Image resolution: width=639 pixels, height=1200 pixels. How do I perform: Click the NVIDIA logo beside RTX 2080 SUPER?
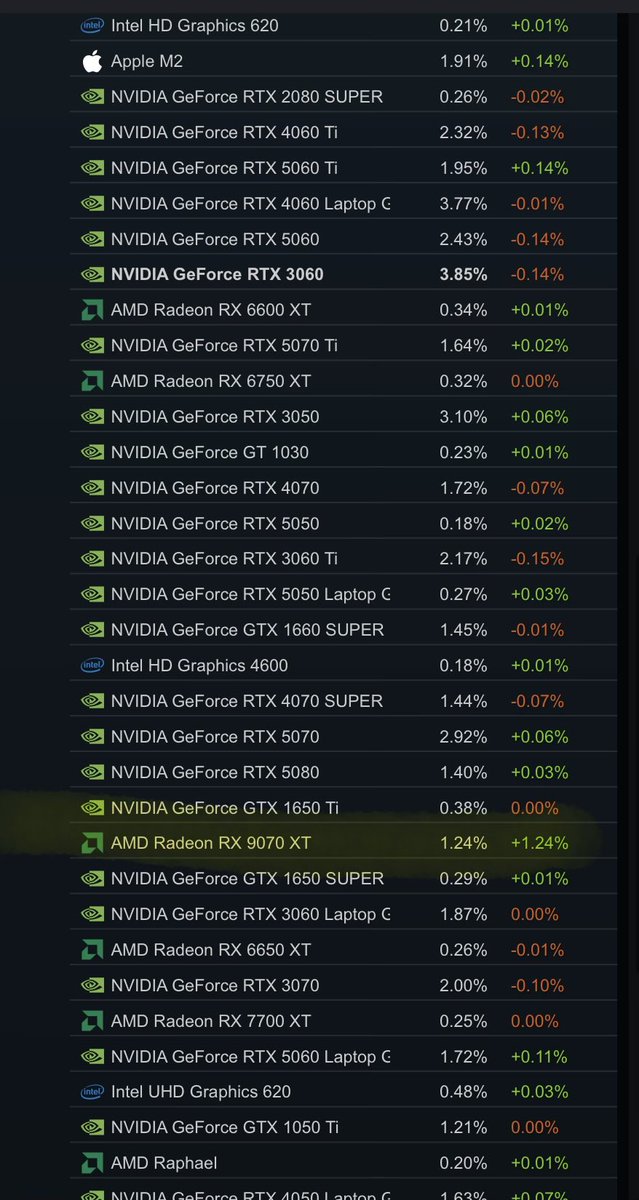tap(92, 97)
